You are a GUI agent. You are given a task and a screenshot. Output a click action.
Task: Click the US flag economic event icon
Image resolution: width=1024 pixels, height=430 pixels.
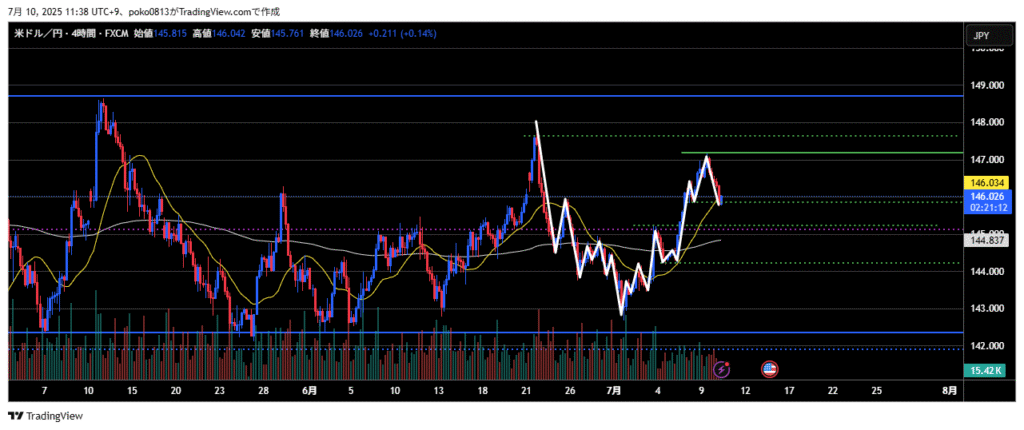[769, 368]
